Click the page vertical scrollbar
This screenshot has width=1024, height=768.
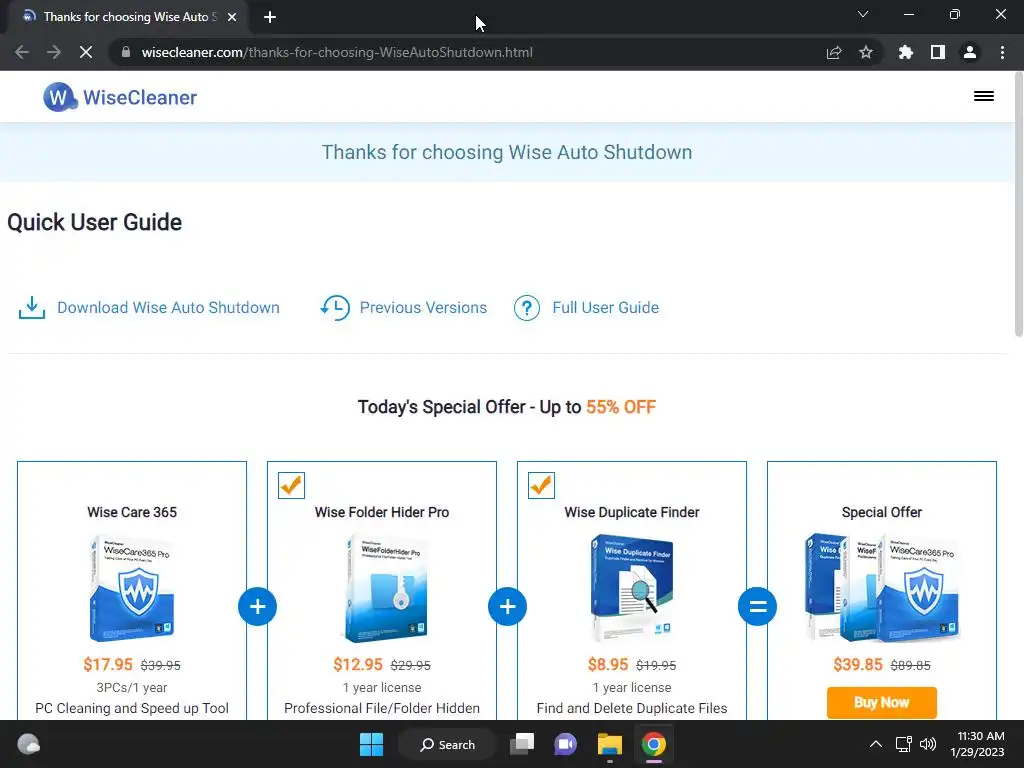pyautogui.click(x=1018, y=206)
